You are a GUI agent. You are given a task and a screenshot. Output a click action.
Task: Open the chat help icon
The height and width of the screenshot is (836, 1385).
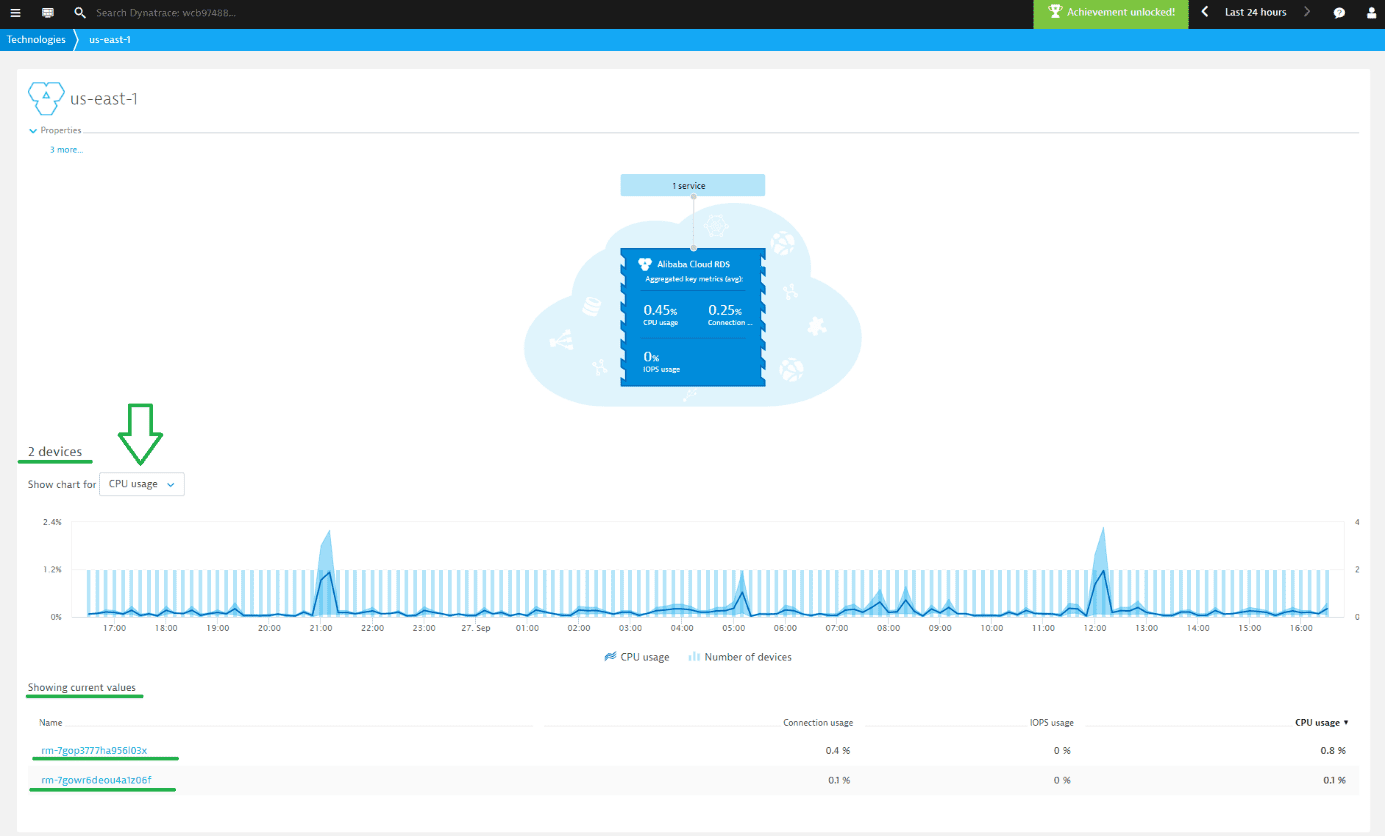click(x=1340, y=13)
